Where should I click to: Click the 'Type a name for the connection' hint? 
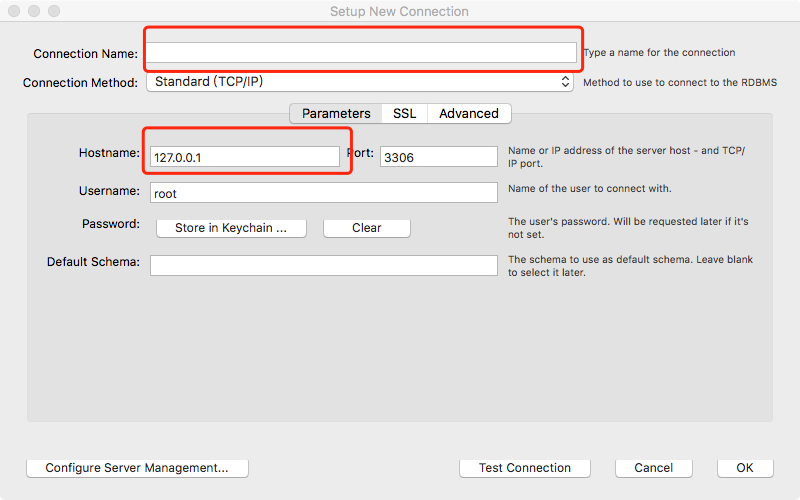pos(659,53)
